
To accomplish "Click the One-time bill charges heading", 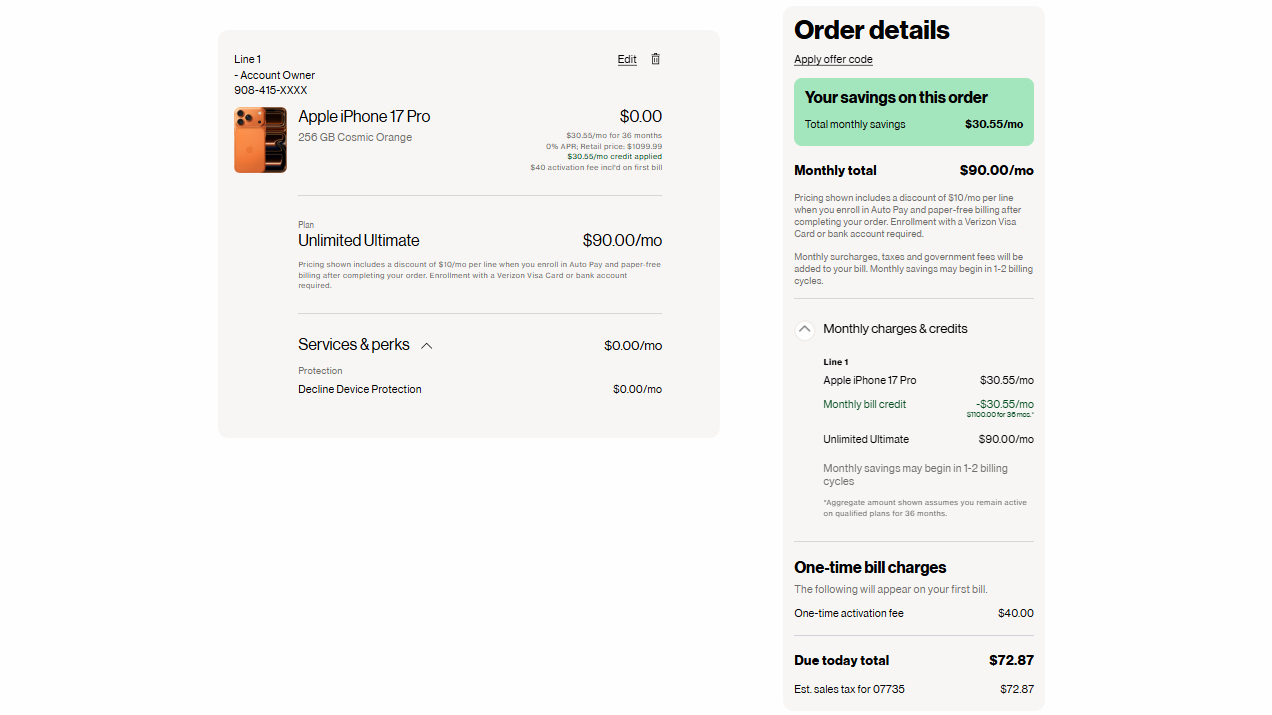I will (870, 567).
